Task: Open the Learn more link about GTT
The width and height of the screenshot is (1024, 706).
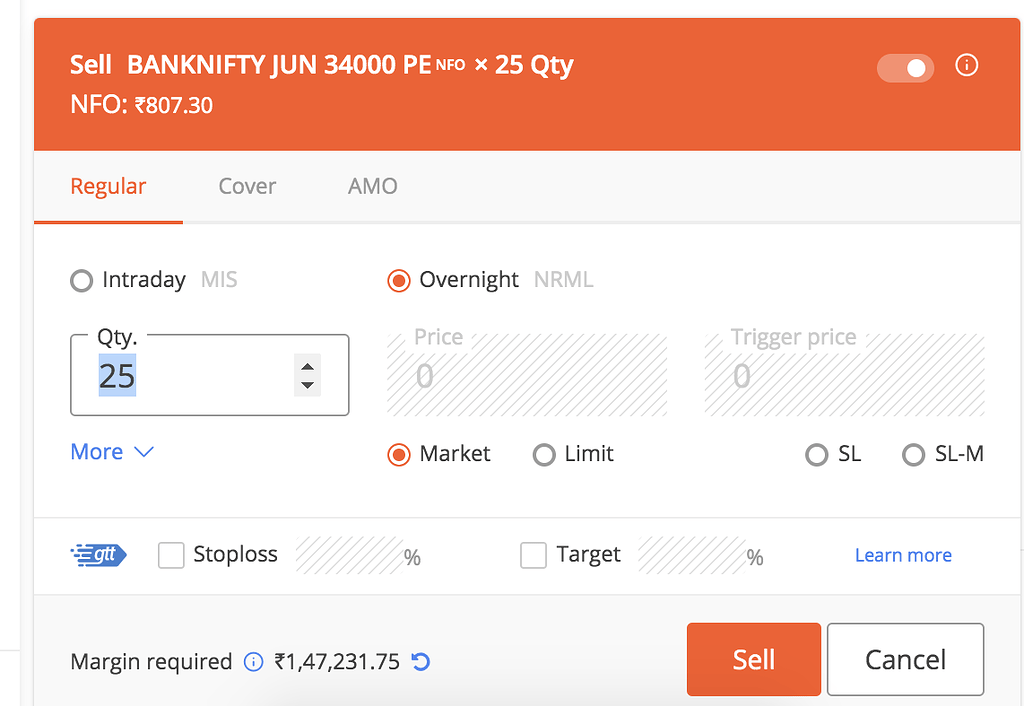Action: pyautogui.click(x=903, y=554)
